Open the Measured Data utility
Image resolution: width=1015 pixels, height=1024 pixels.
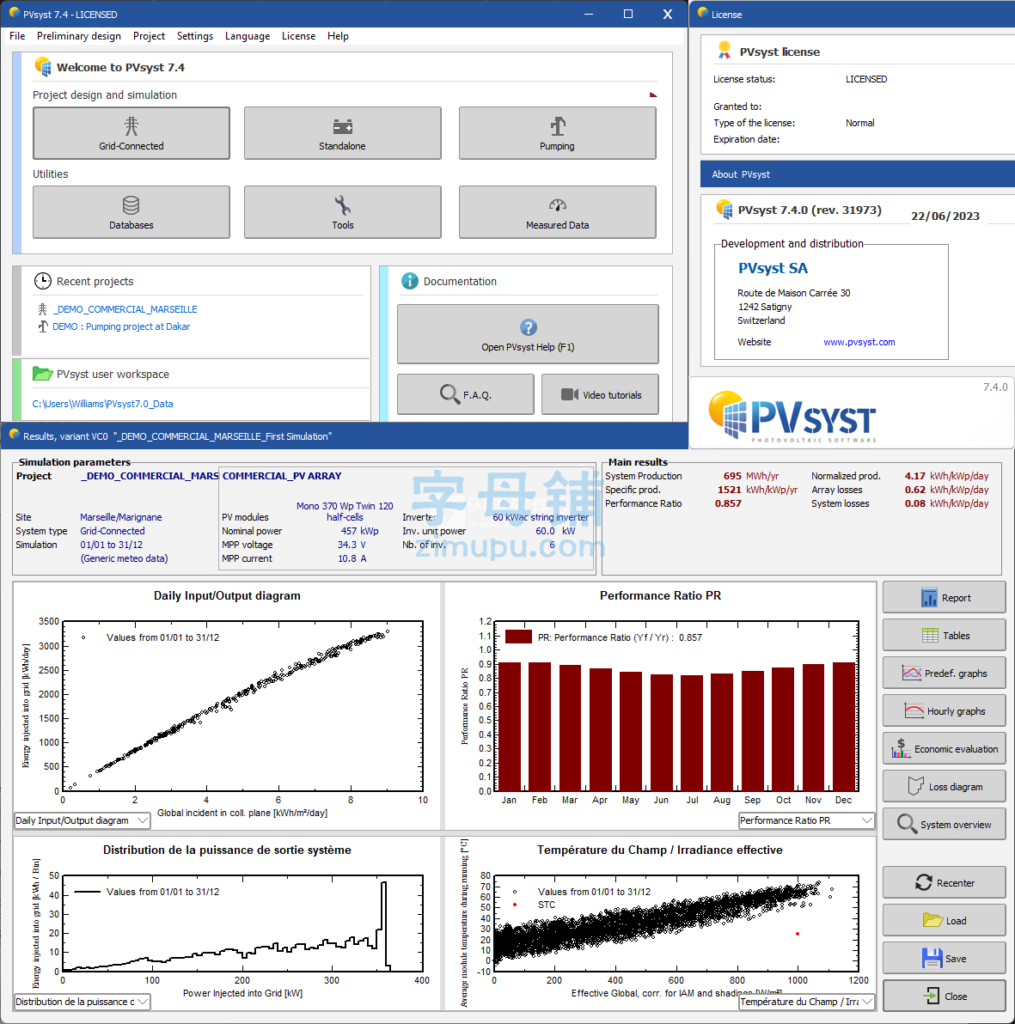tap(557, 212)
